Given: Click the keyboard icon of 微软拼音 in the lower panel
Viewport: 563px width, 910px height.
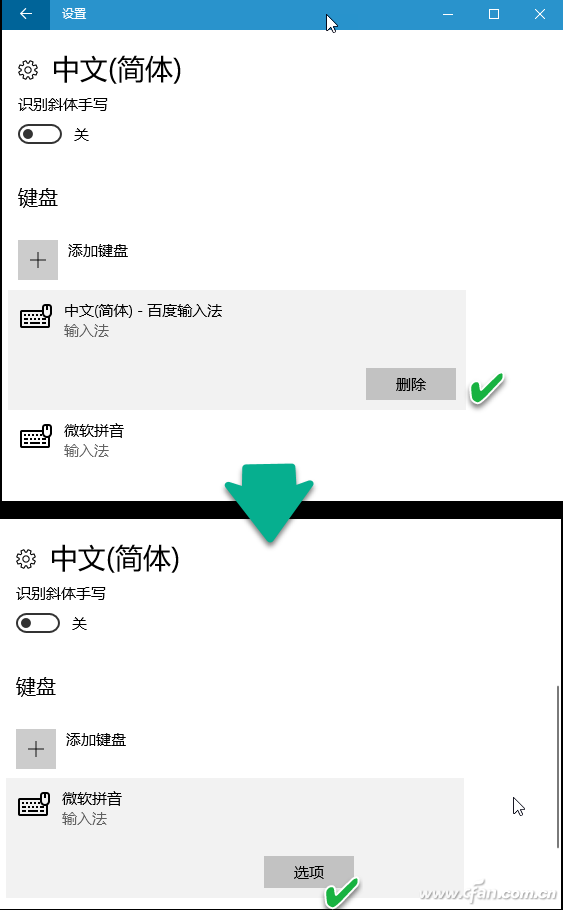Looking at the screenshot, I should tap(34, 804).
